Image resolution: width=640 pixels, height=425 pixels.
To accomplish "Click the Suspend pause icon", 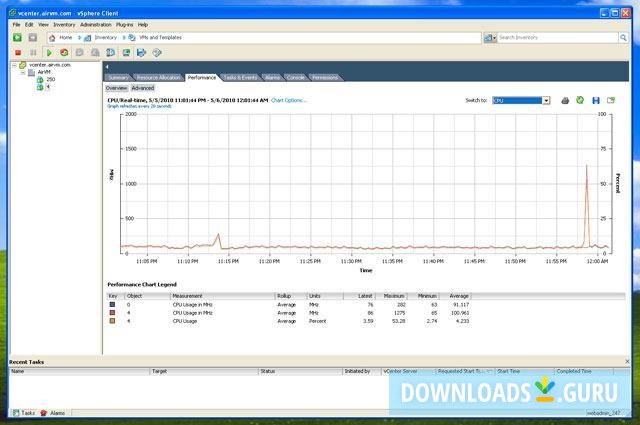I will [33, 53].
